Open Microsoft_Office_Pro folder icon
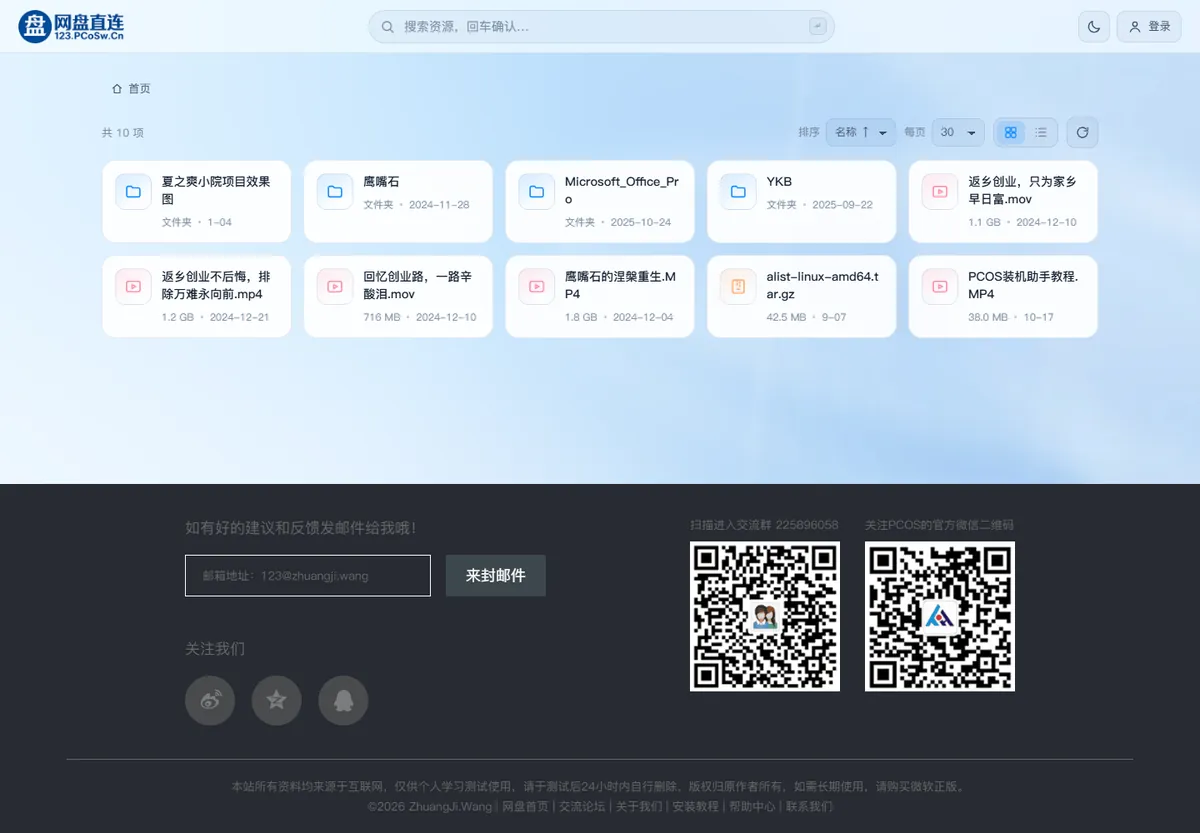The image size is (1200, 833). point(536,191)
